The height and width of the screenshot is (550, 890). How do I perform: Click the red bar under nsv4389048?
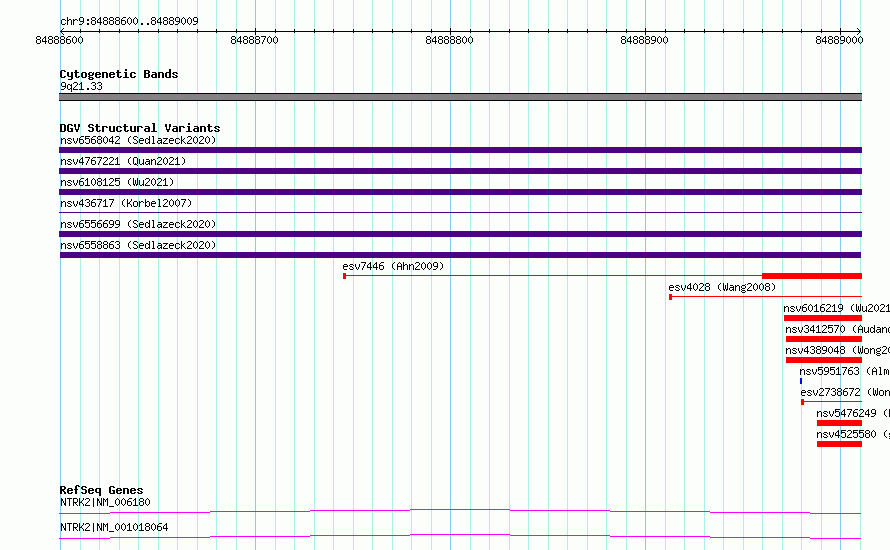pos(824,360)
